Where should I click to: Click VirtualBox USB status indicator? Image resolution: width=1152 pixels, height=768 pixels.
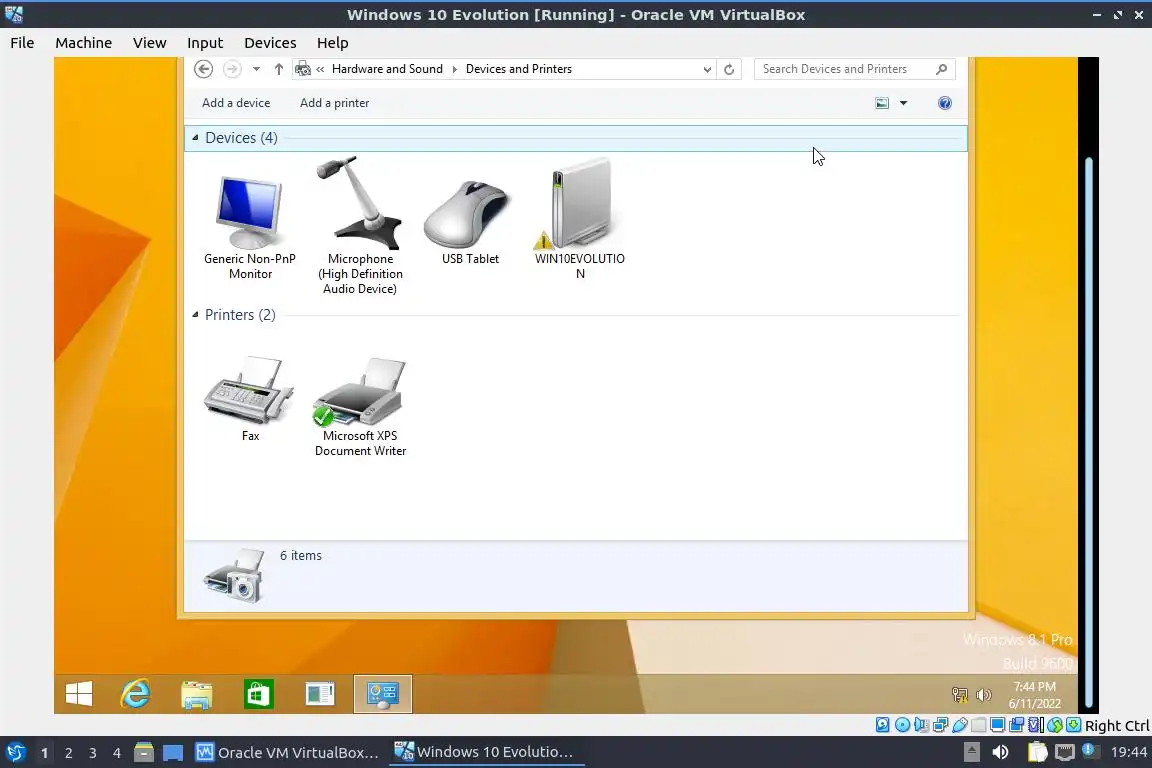pos(960,725)
